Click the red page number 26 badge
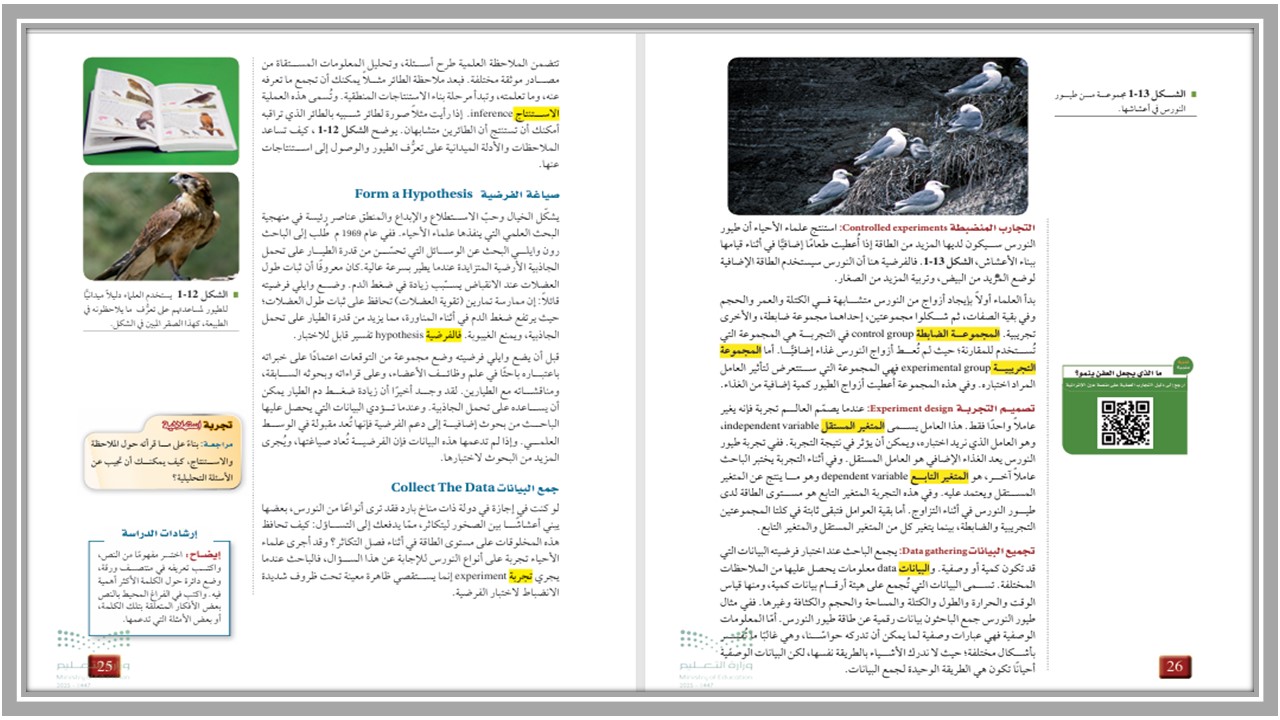Image resolution: width=1280 pixels, height=720 pixels. click(x=1175, y=667)
